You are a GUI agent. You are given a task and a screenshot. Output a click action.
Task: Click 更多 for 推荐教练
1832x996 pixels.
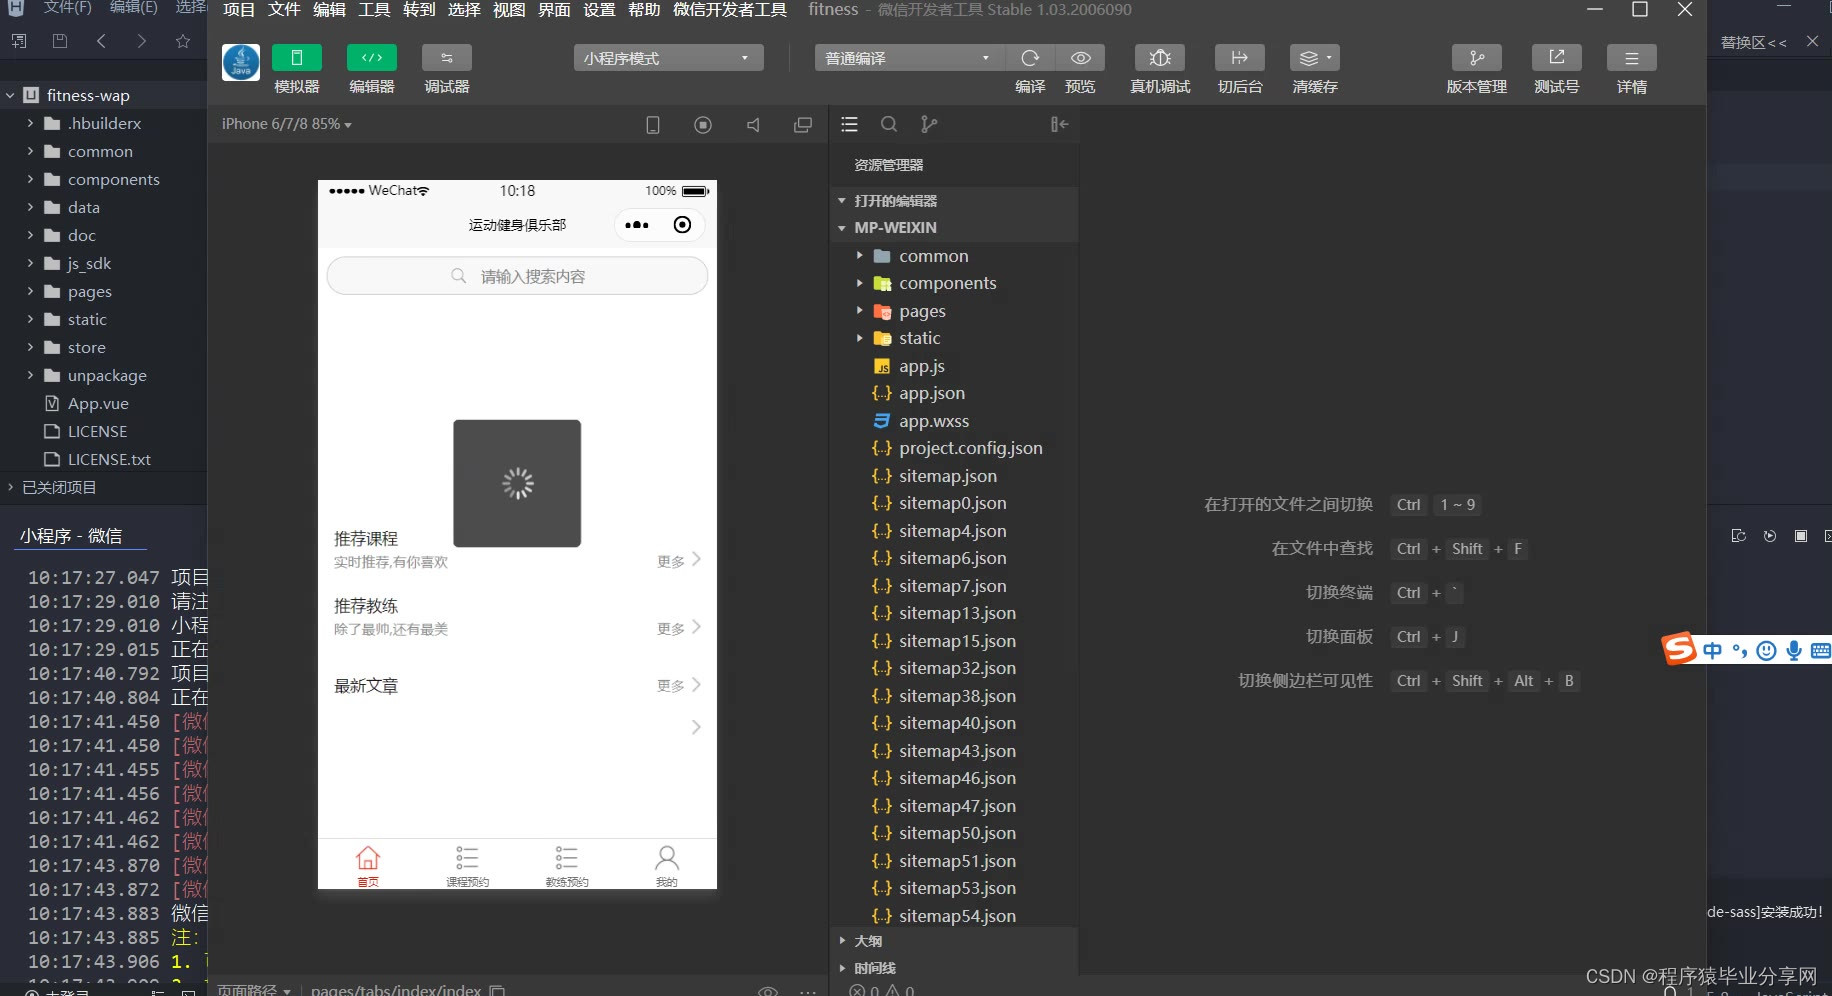[679, 628]
